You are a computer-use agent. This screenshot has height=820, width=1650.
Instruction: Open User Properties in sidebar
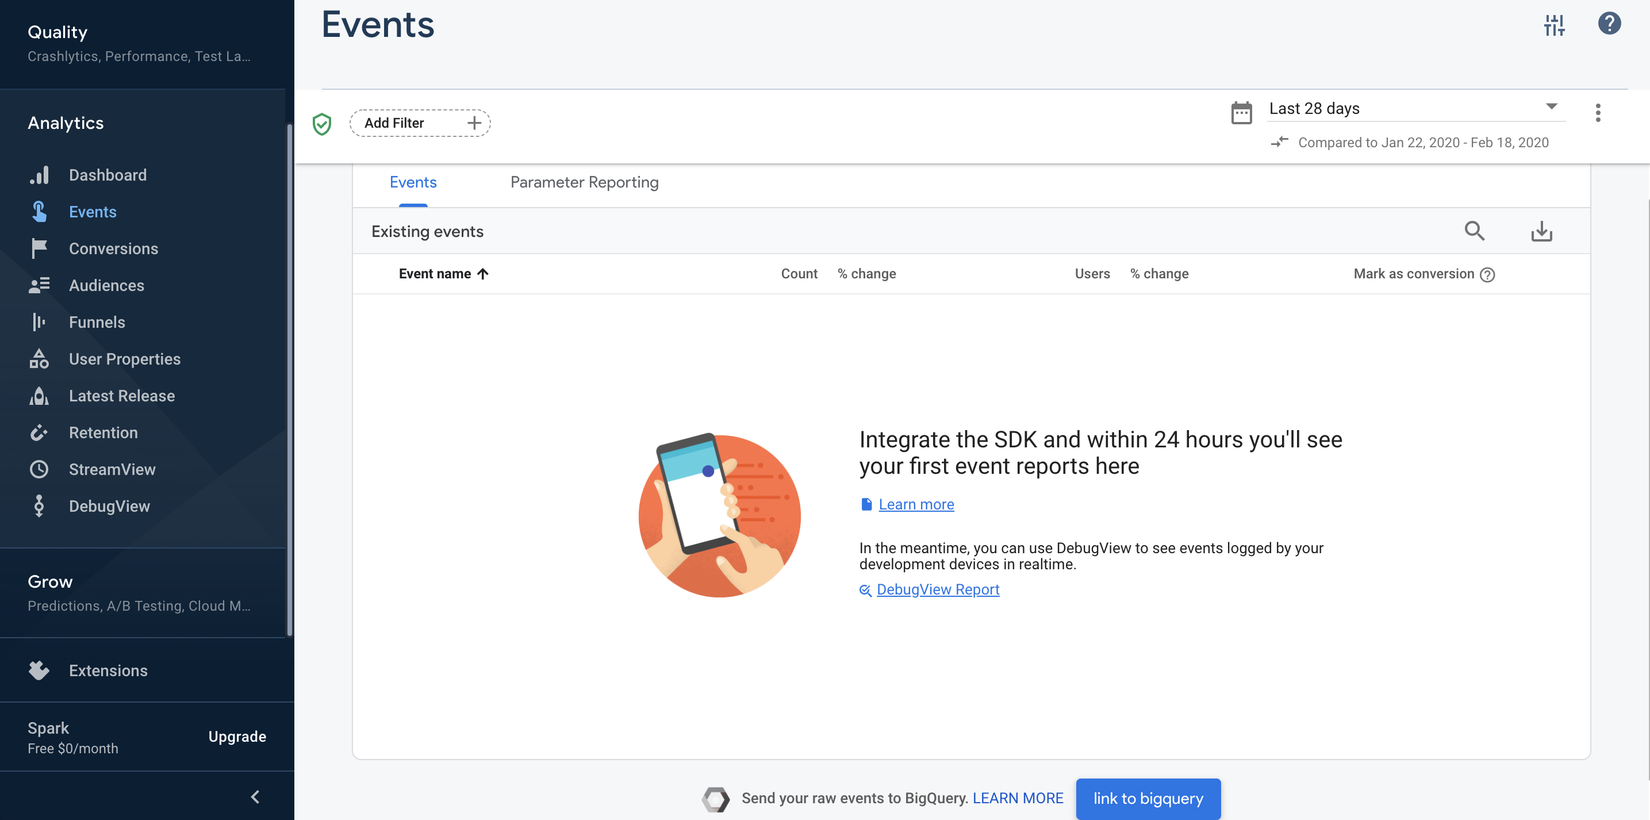coord(125,360)
